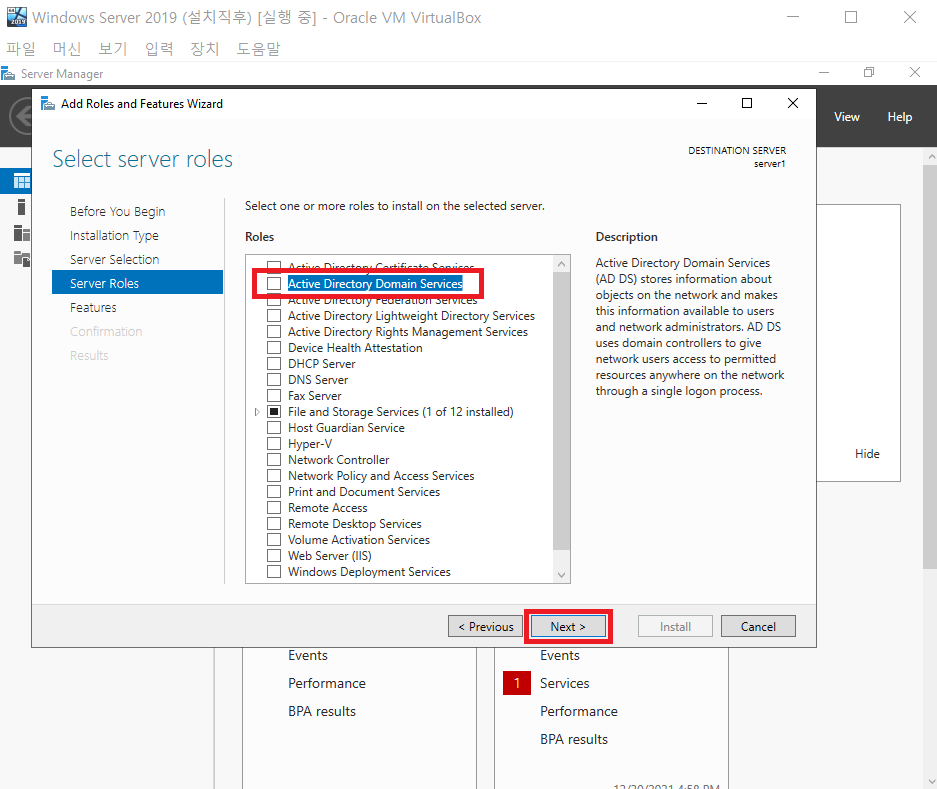This screenshot has height=789, width=937.
Task: Go to the Installation Type step
Action: [x=114, y=236]
